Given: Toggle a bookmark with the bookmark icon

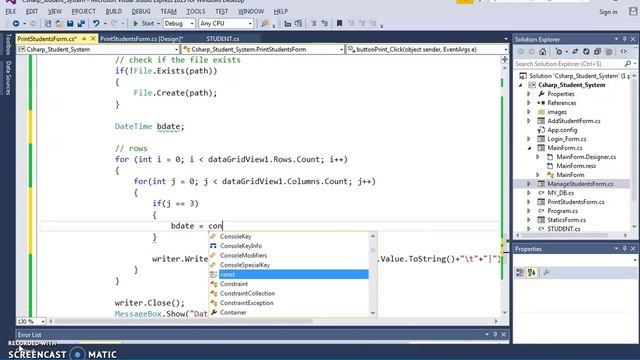Looking at the screenshot, I should point(339,24).
